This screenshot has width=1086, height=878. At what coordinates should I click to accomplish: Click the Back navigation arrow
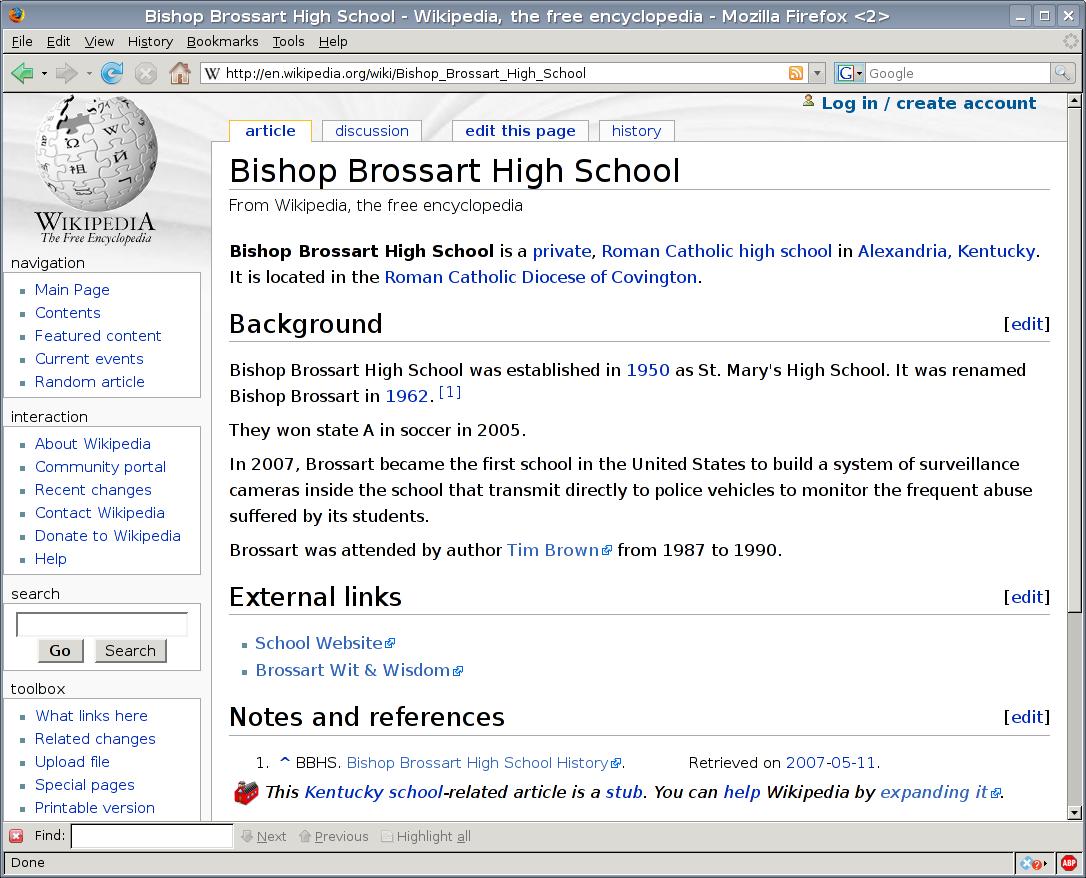[x=22, y=73]
